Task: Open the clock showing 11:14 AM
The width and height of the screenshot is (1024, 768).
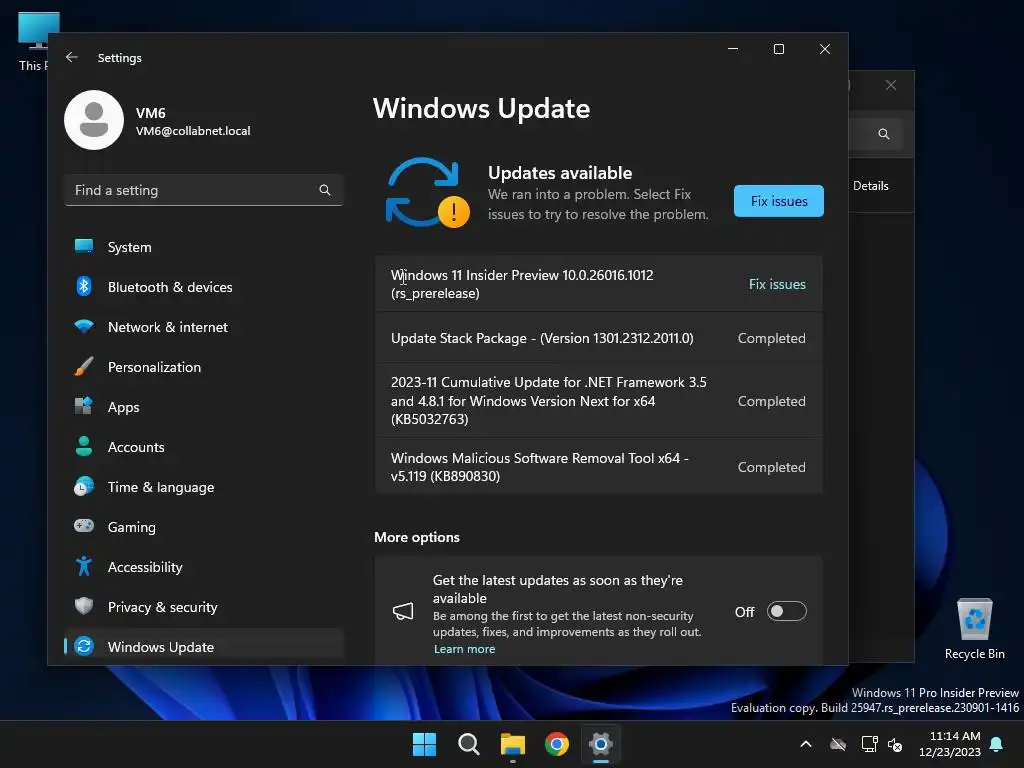Action: pyautogui.click(x=950, y=744)
